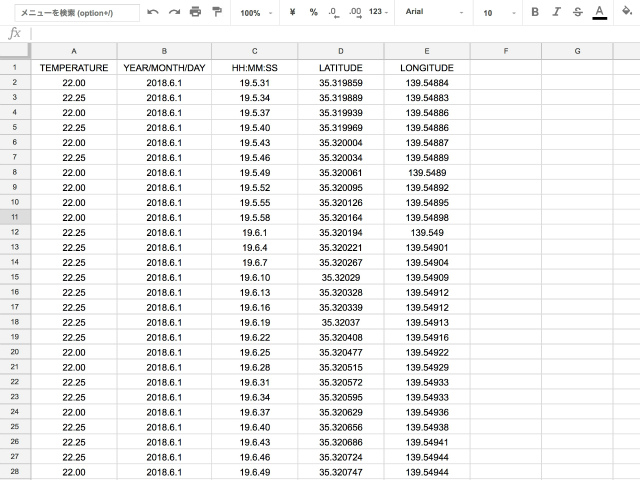Click cell with latitude 35.319859
640x480 pixels.
coord(341,82)
